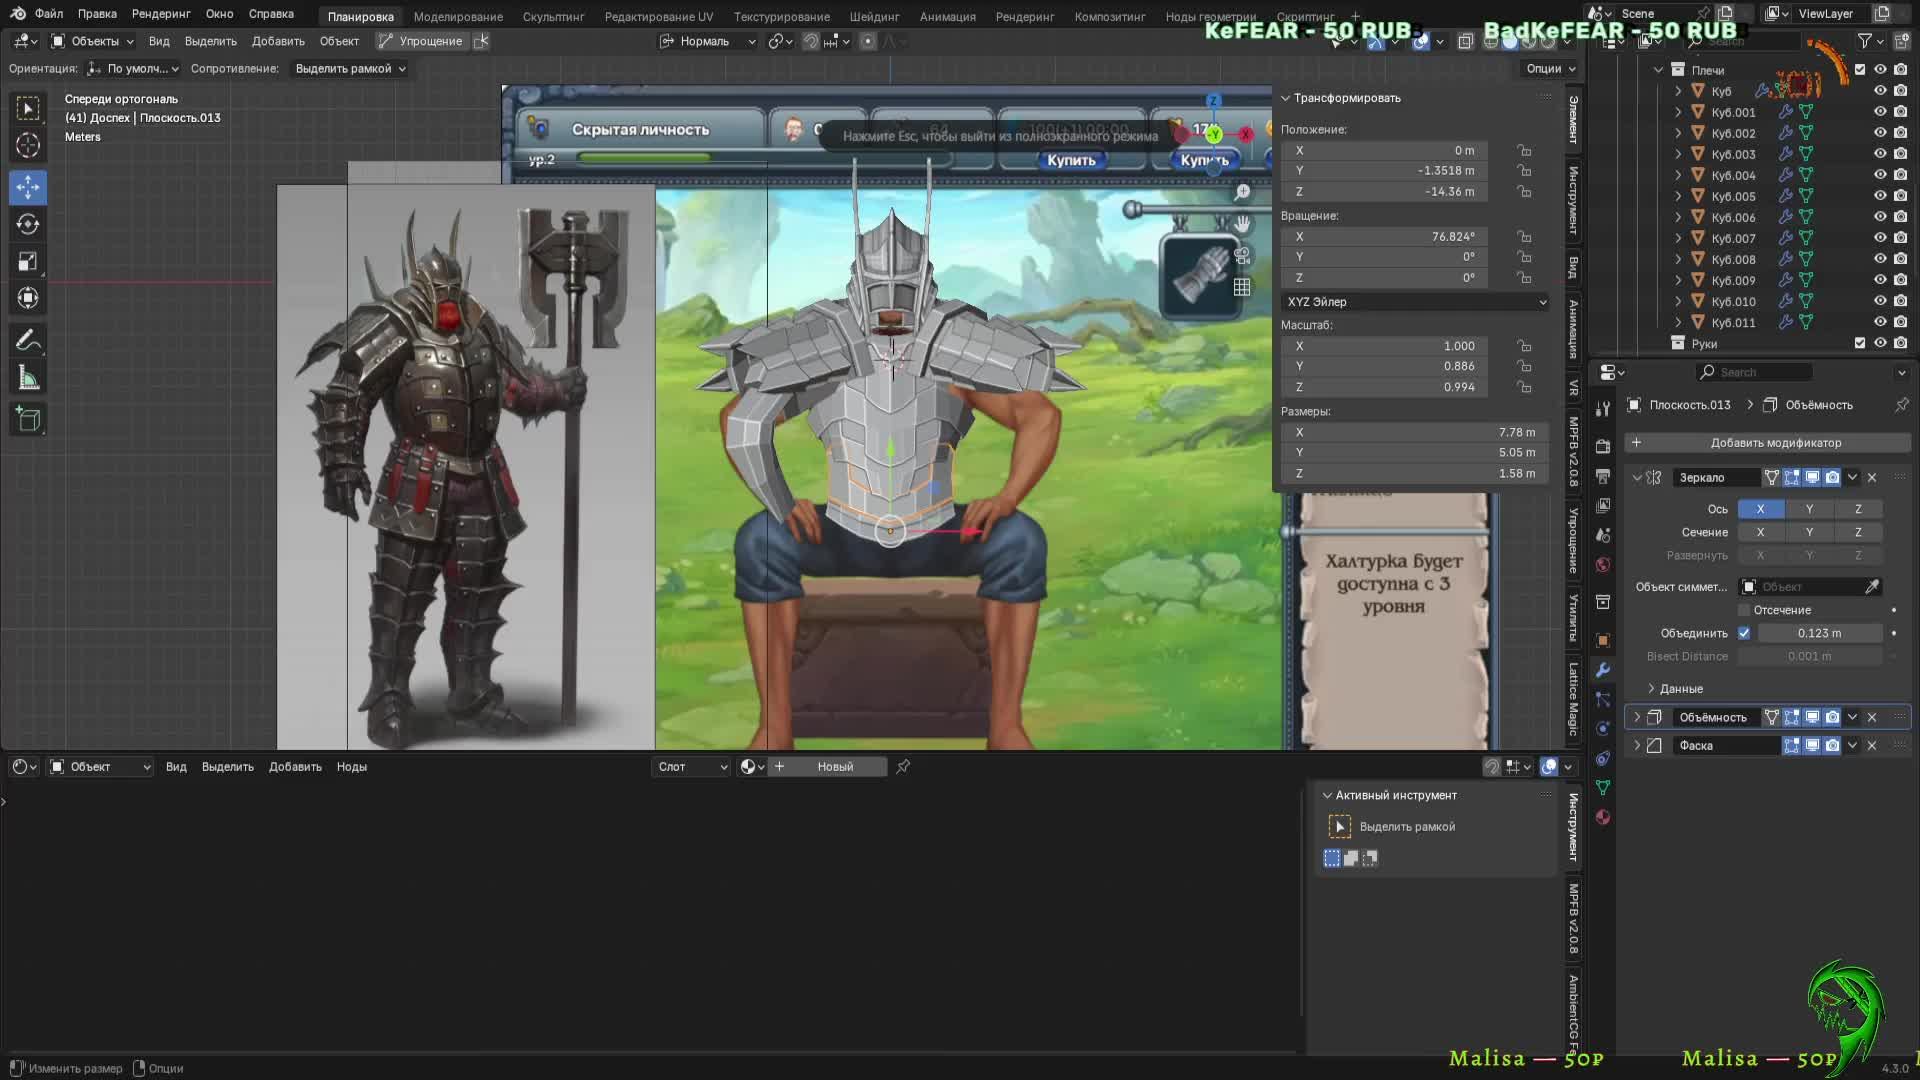Adjust the Merge distance 0.123 m field
1920x1080 pixels.
tap(1819, 633)
